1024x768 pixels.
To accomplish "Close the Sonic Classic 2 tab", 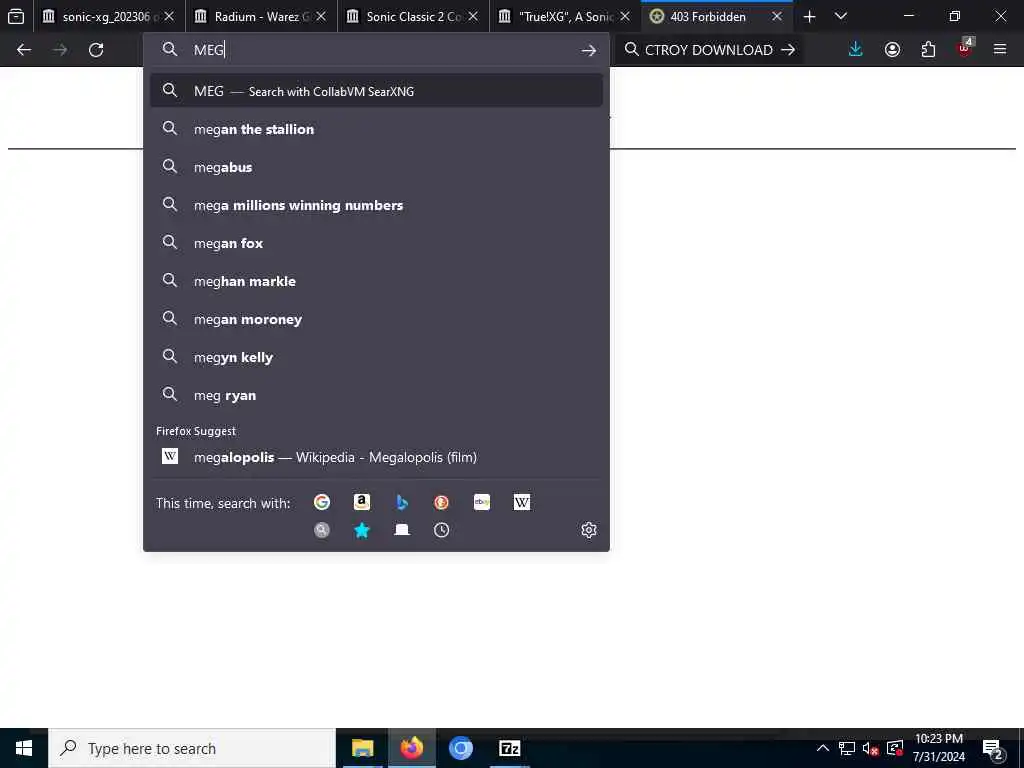I will (x=473, y=17).
